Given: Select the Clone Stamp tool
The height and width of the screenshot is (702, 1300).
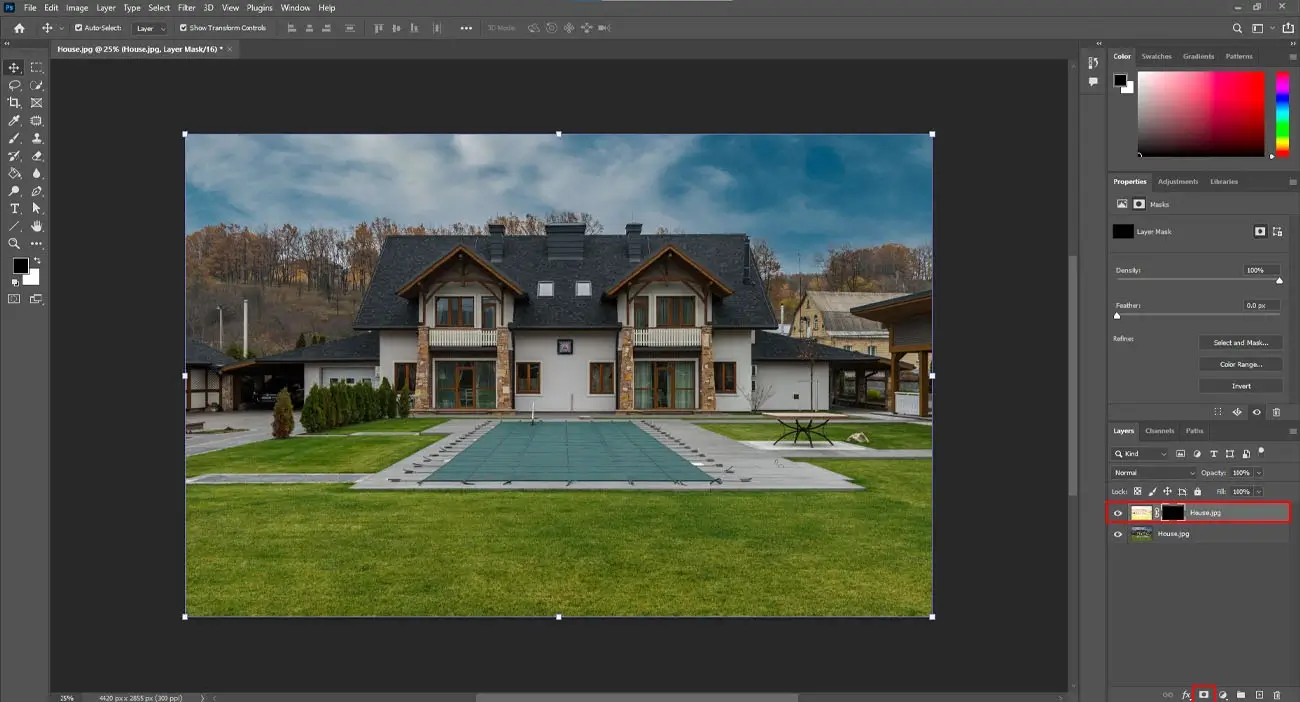Looking at the screenshot, I should pyautogui.click(x=36, y=138).
